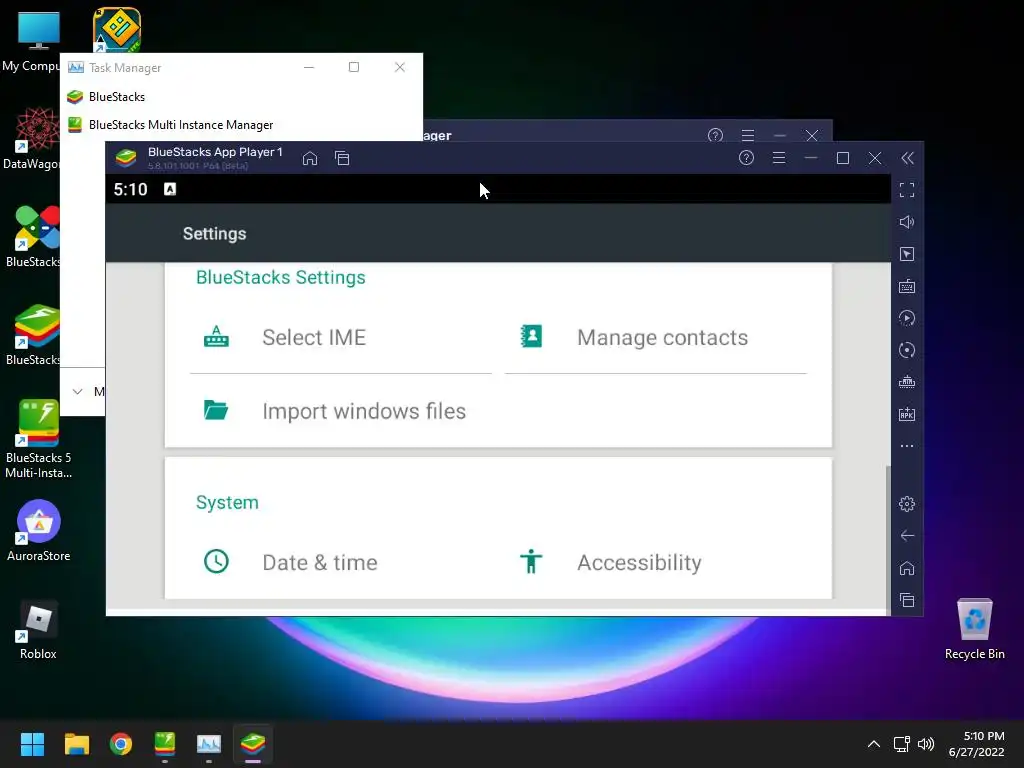Open the Windows Start menu
Screen dimensions: 1024x768
(x=32, y=744)
